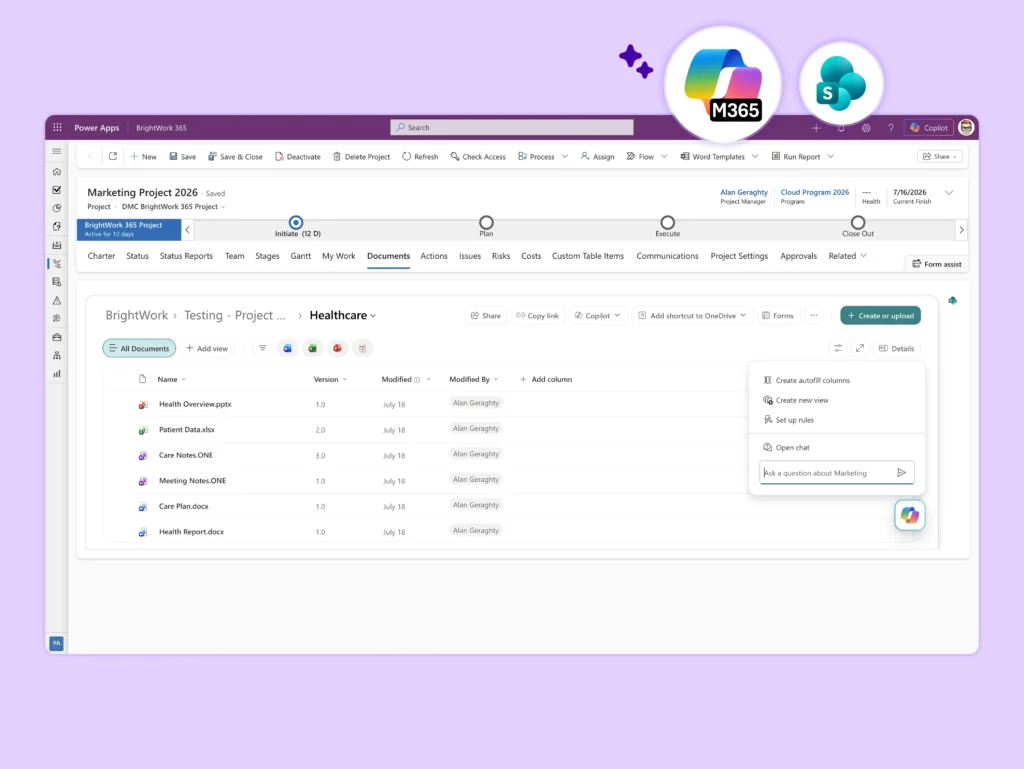This screenshot has height=769, width=1024.
Task: Send the Copilot question with arrow icon
Action: (901, 473)
